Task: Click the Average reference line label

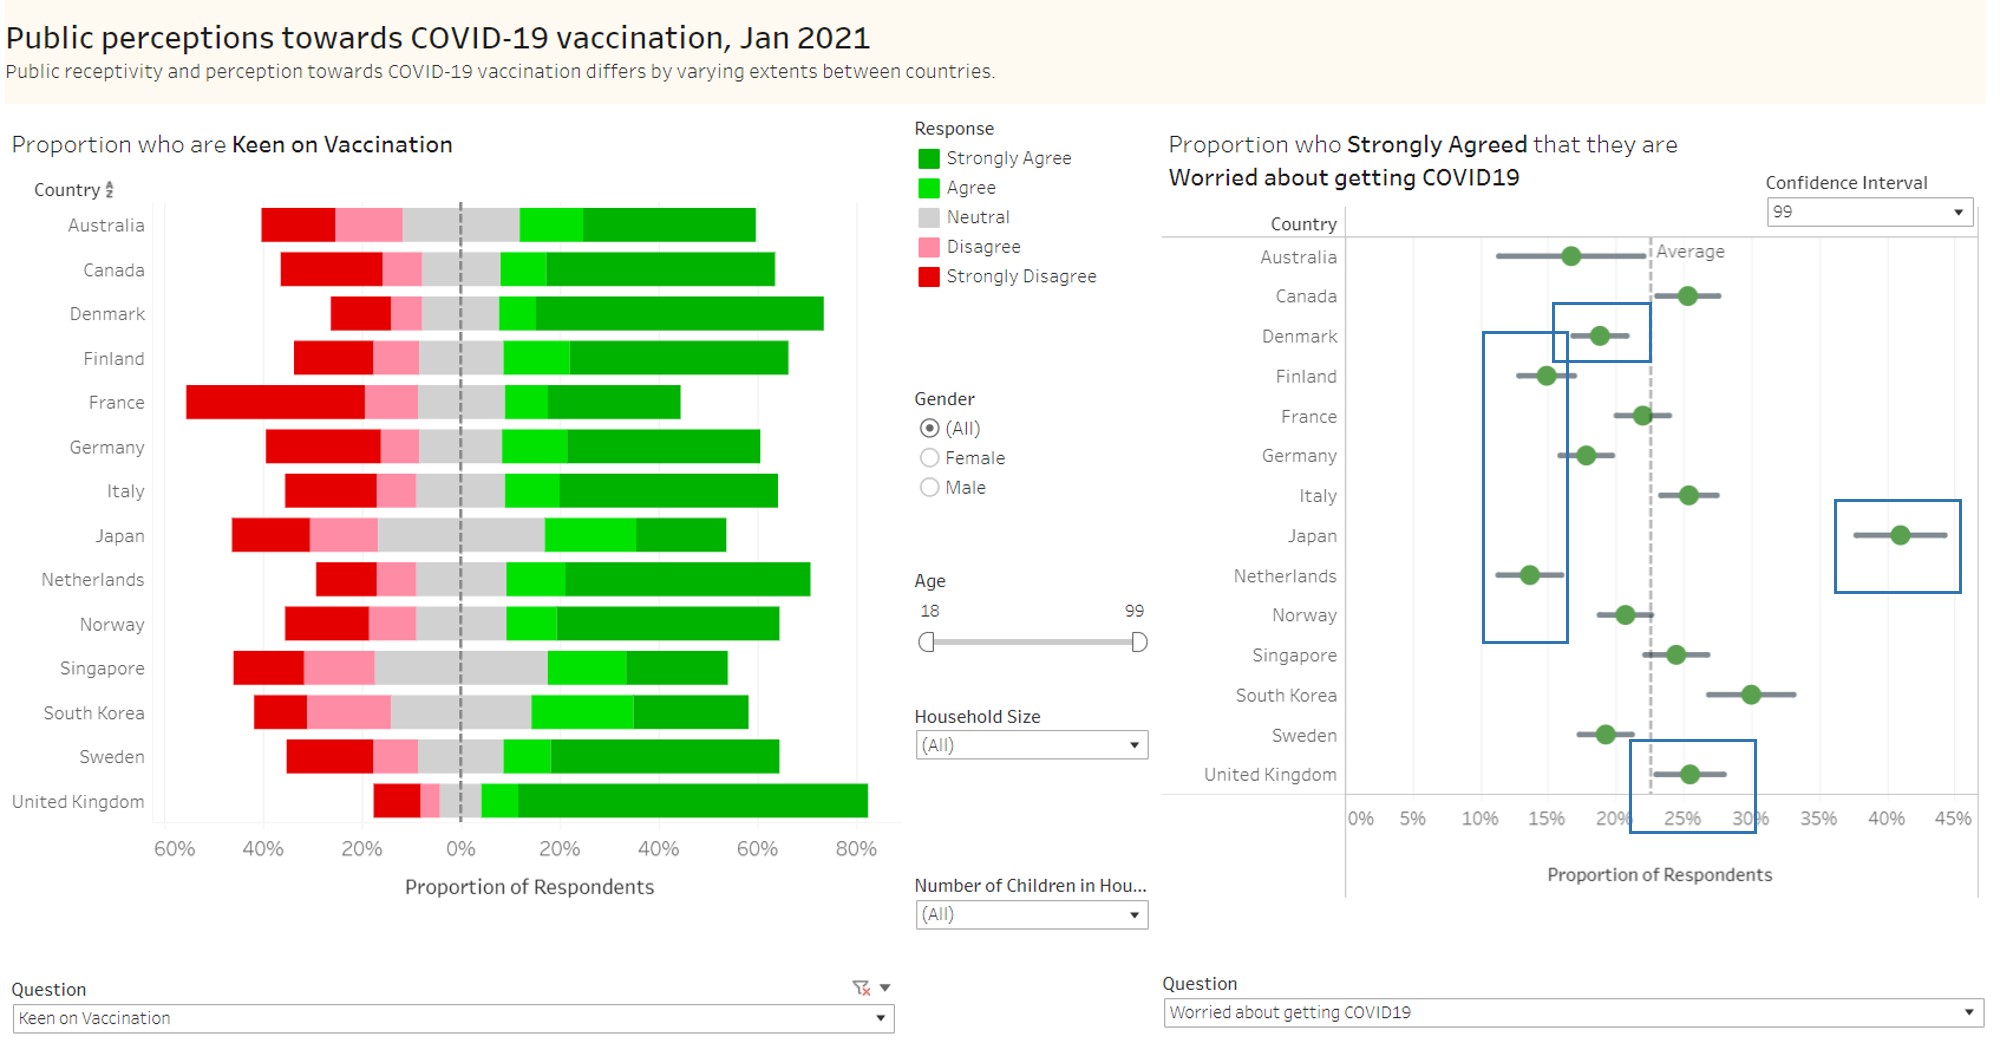Action: click(1691, 252)
